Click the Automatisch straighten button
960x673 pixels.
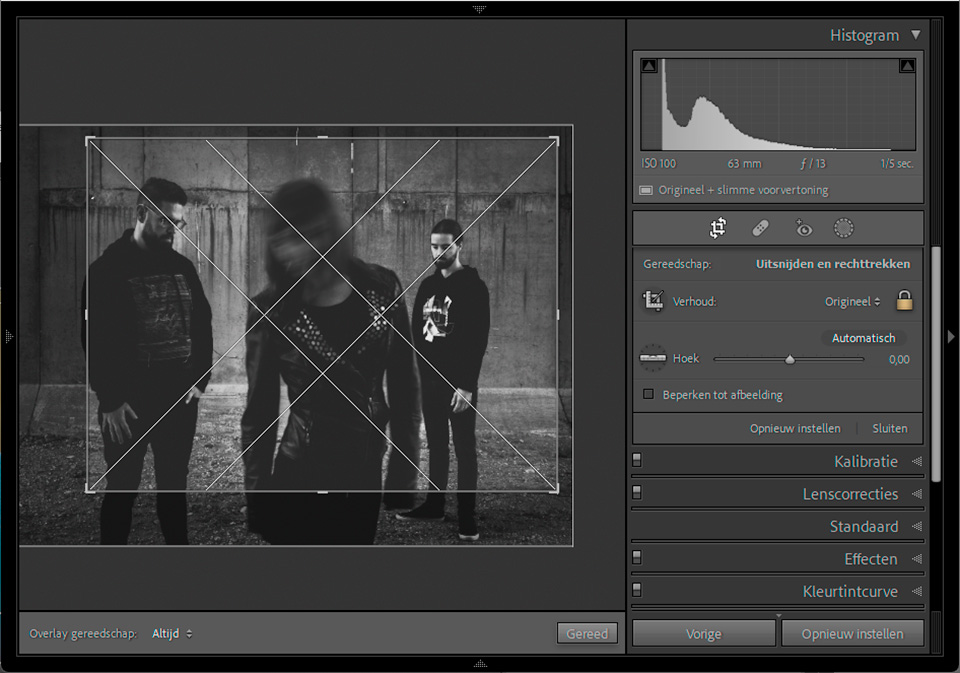863,338
